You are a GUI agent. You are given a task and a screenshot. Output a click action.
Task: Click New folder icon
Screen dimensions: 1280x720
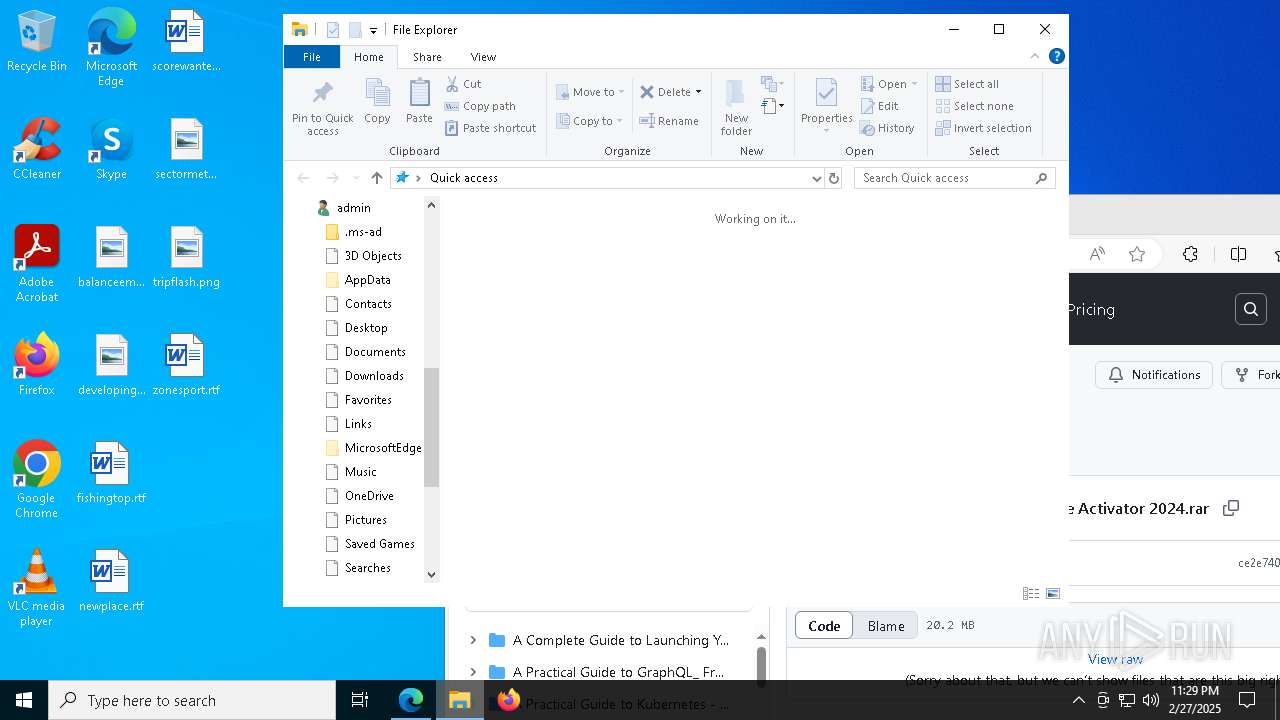click(736, 107)
